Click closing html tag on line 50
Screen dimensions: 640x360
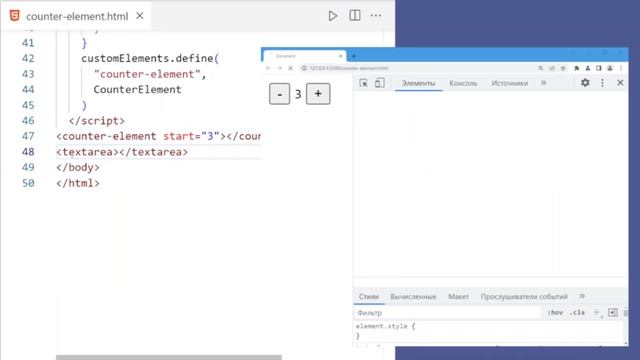click(78, 183)
